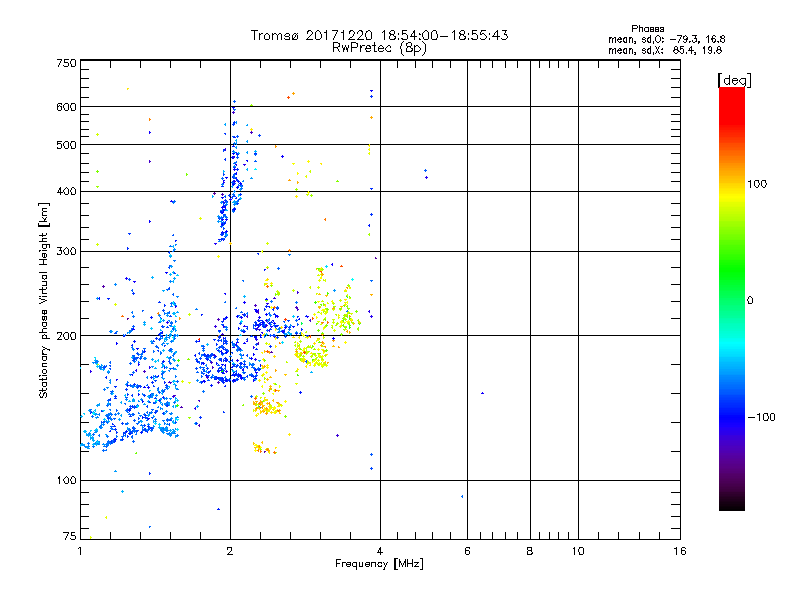Image resolution: width=800 pixels, height=600 pixels.
Task: Click y-axis tick label '750'
Action: pos(66,63)
